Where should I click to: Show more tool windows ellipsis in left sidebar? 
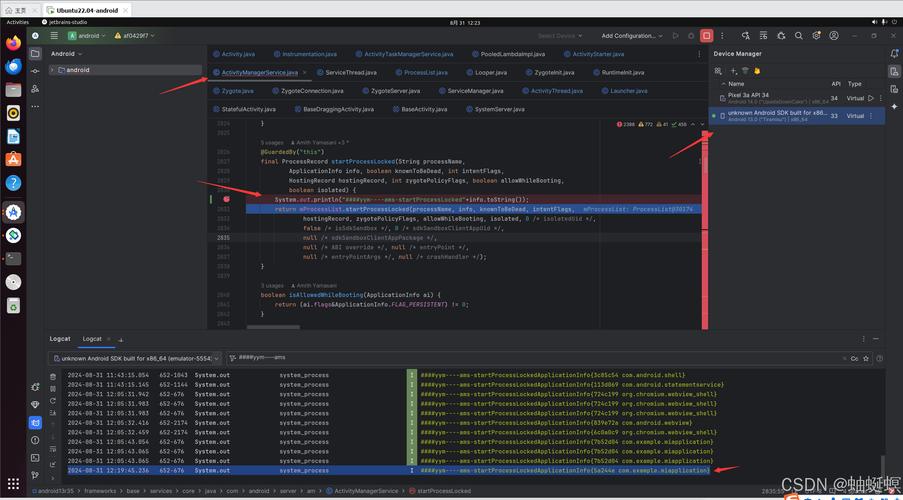pyautogui.click(x=35, y=106)
